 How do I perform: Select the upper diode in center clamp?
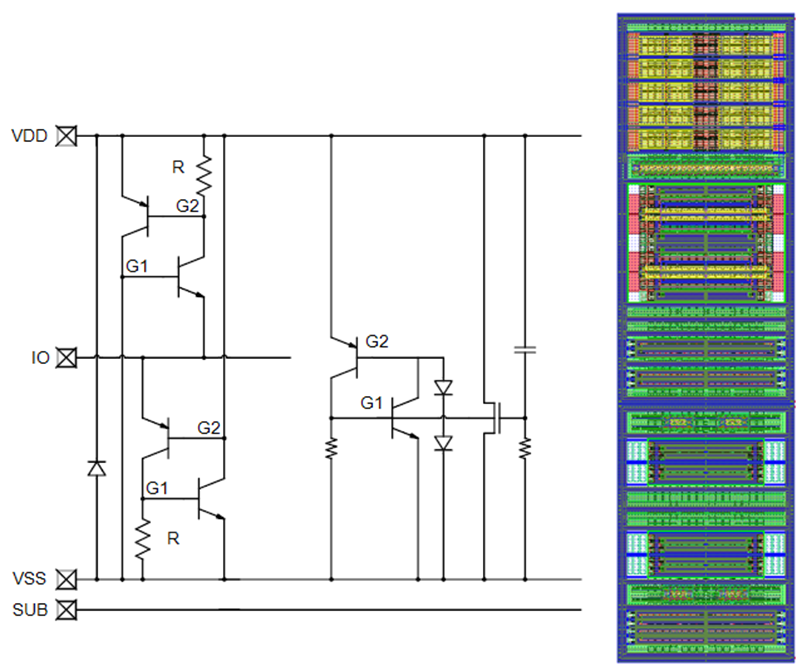[x=441, y=388]
